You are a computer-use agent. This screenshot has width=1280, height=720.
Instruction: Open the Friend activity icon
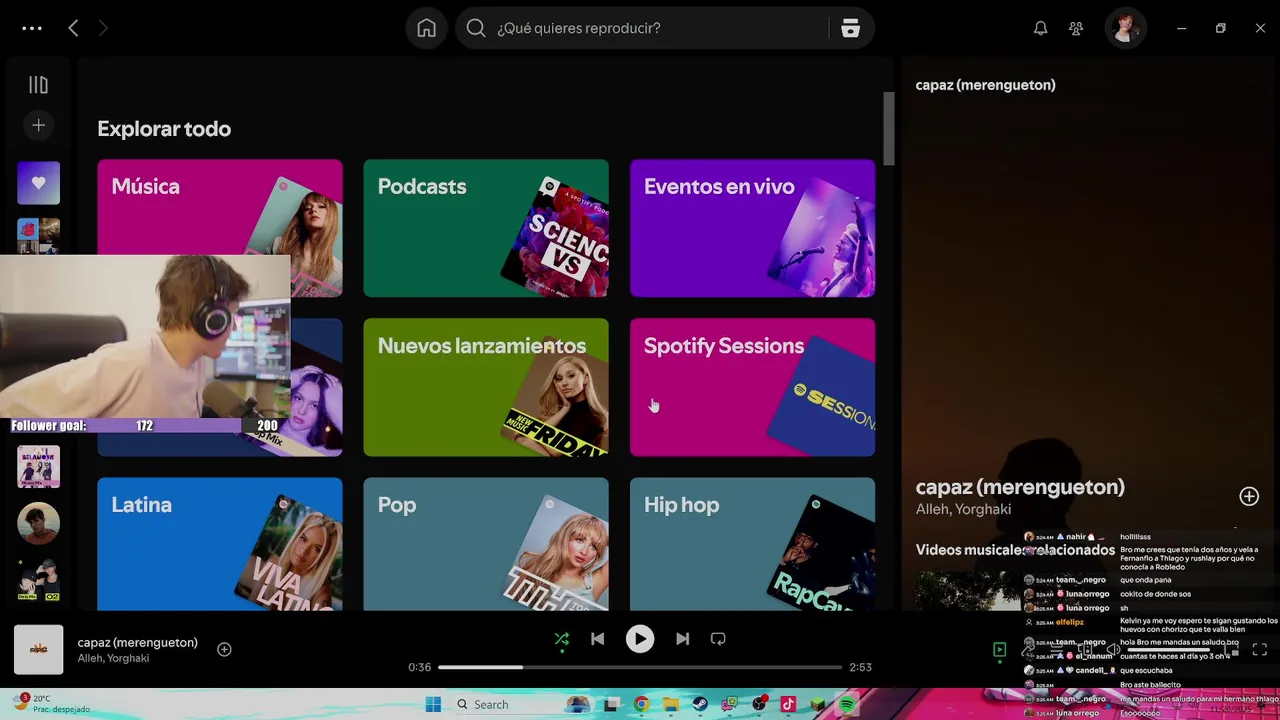pos(1076,28)
